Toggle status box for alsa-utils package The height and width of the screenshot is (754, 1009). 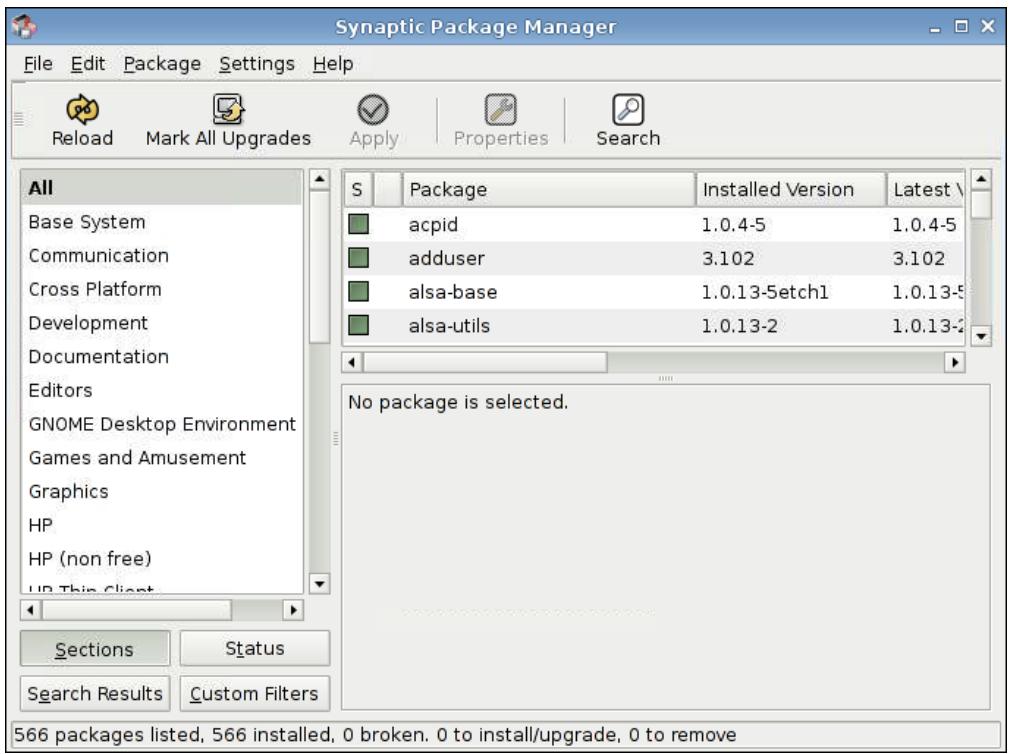(x=358, y=325)
